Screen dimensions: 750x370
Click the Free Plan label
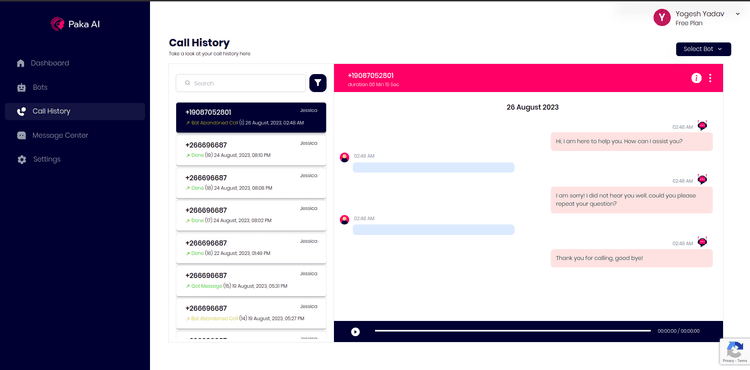click(x=689, y=23)
